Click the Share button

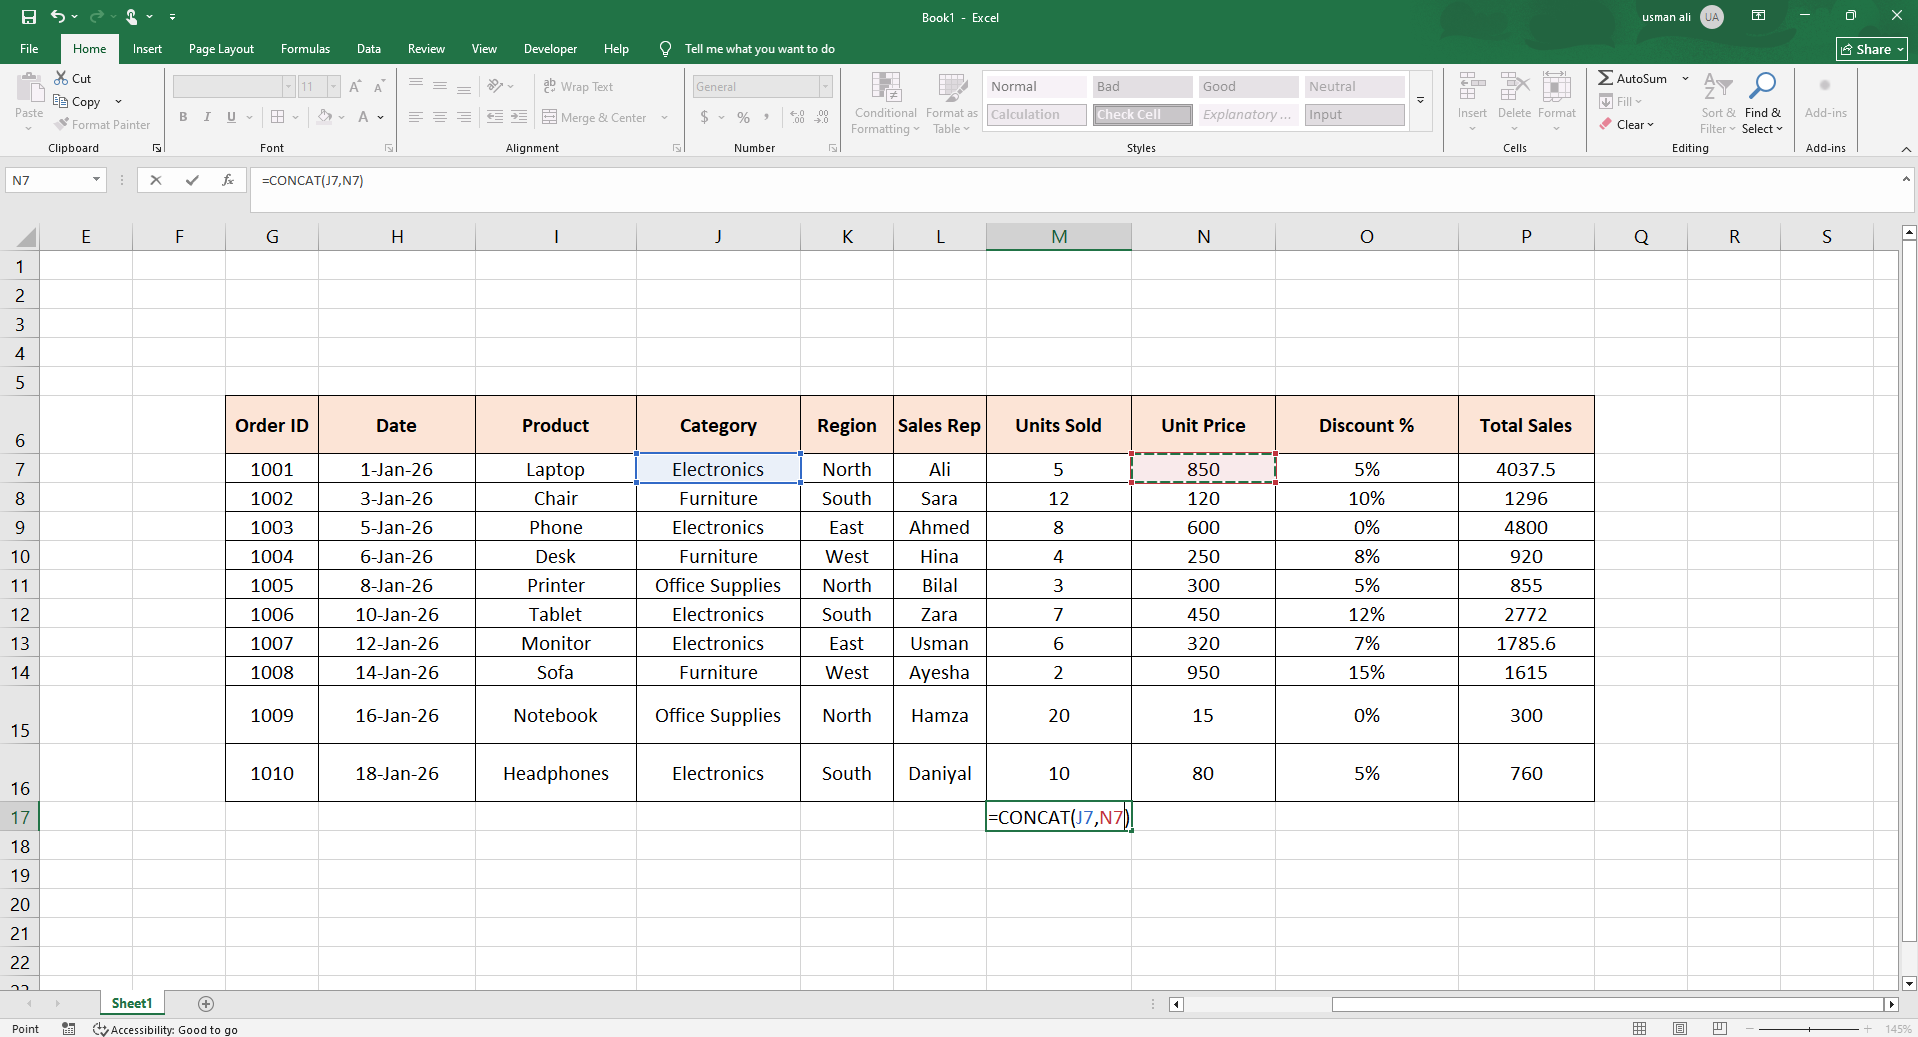coord(1872,49)
